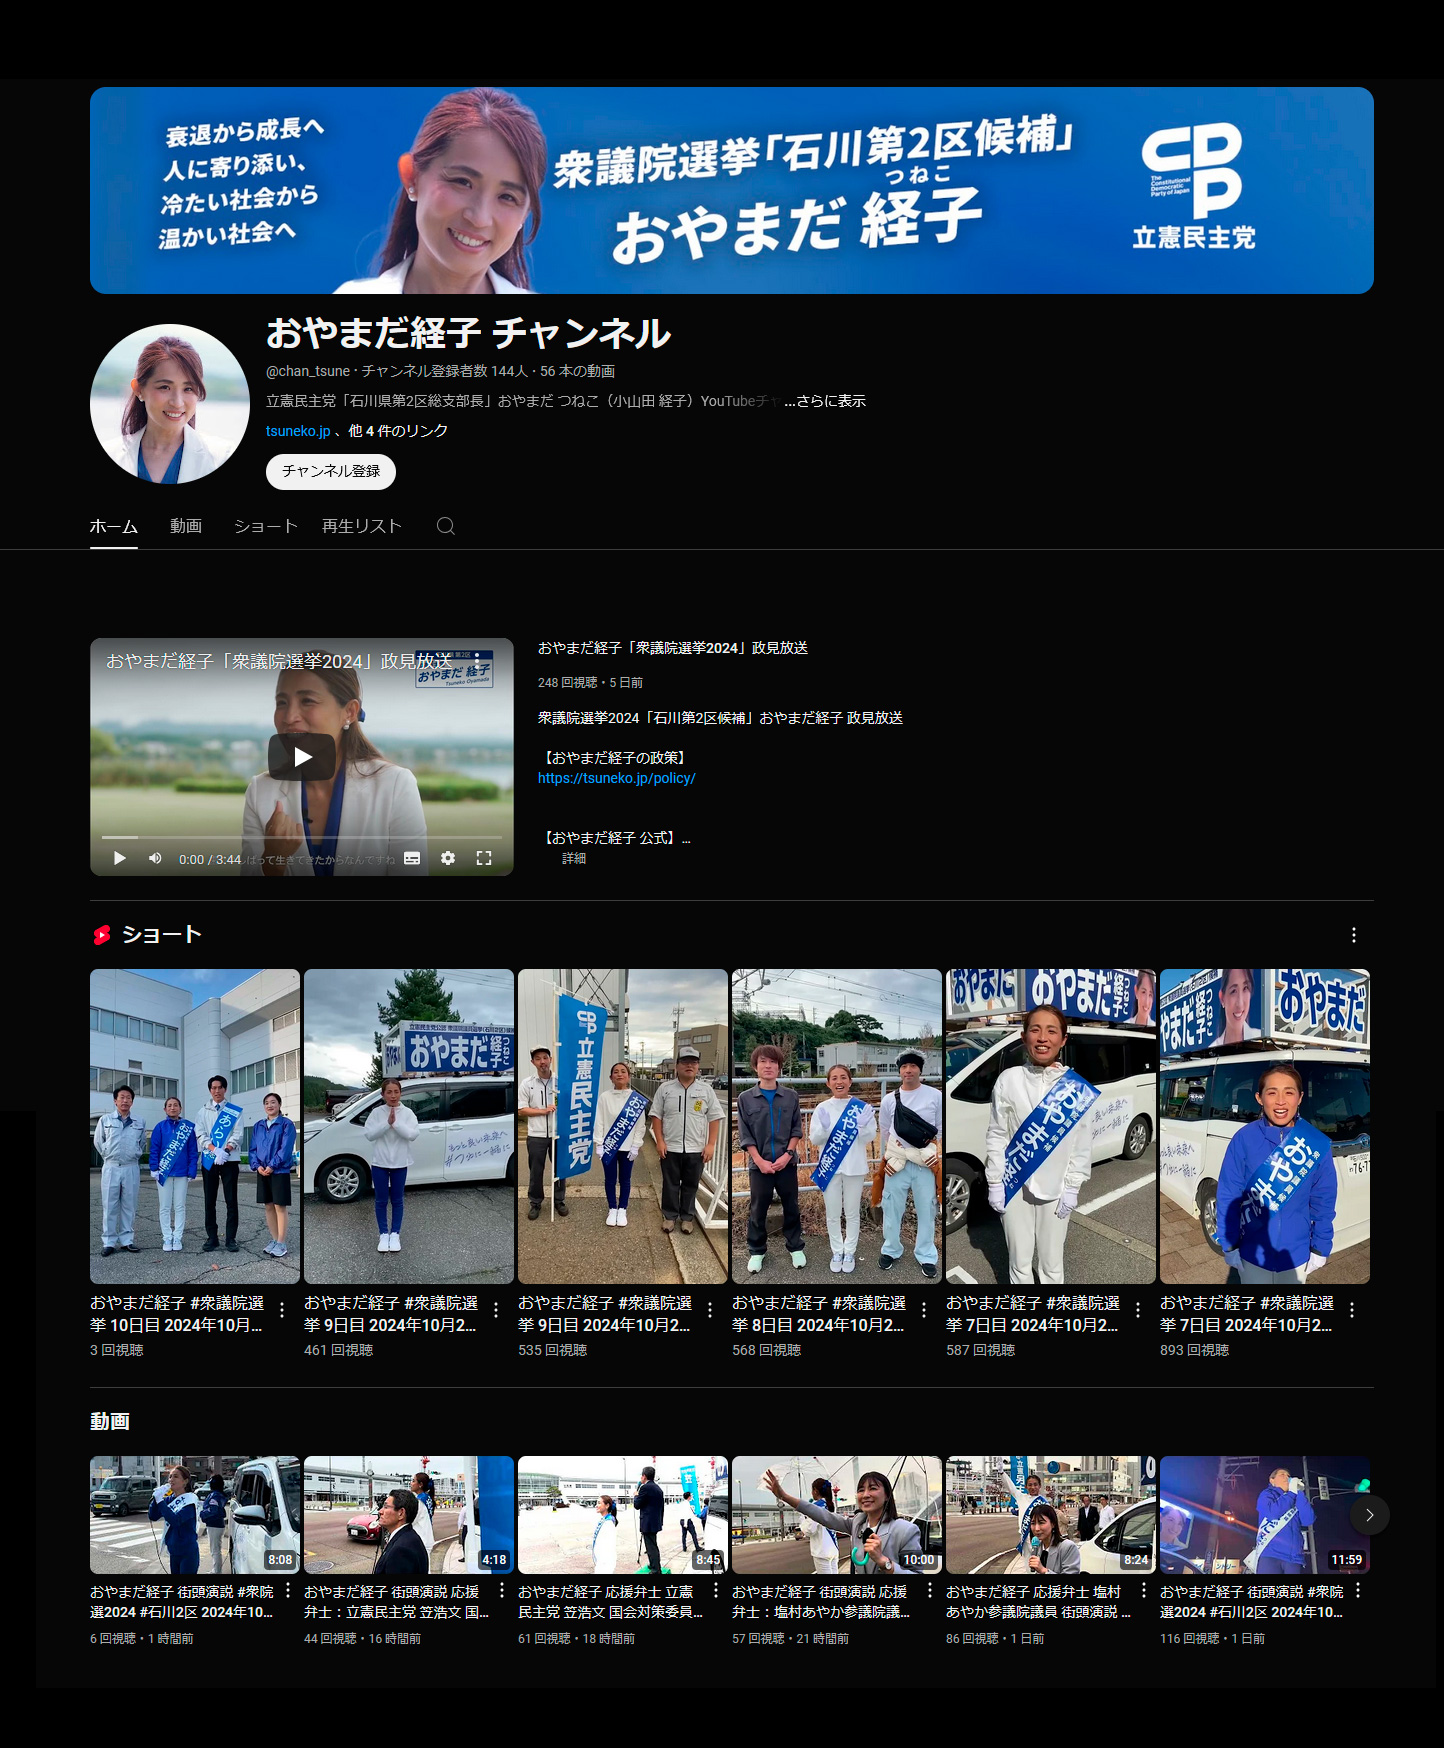Click the 61 回視聴 video title

click(x=611, y=1602)
